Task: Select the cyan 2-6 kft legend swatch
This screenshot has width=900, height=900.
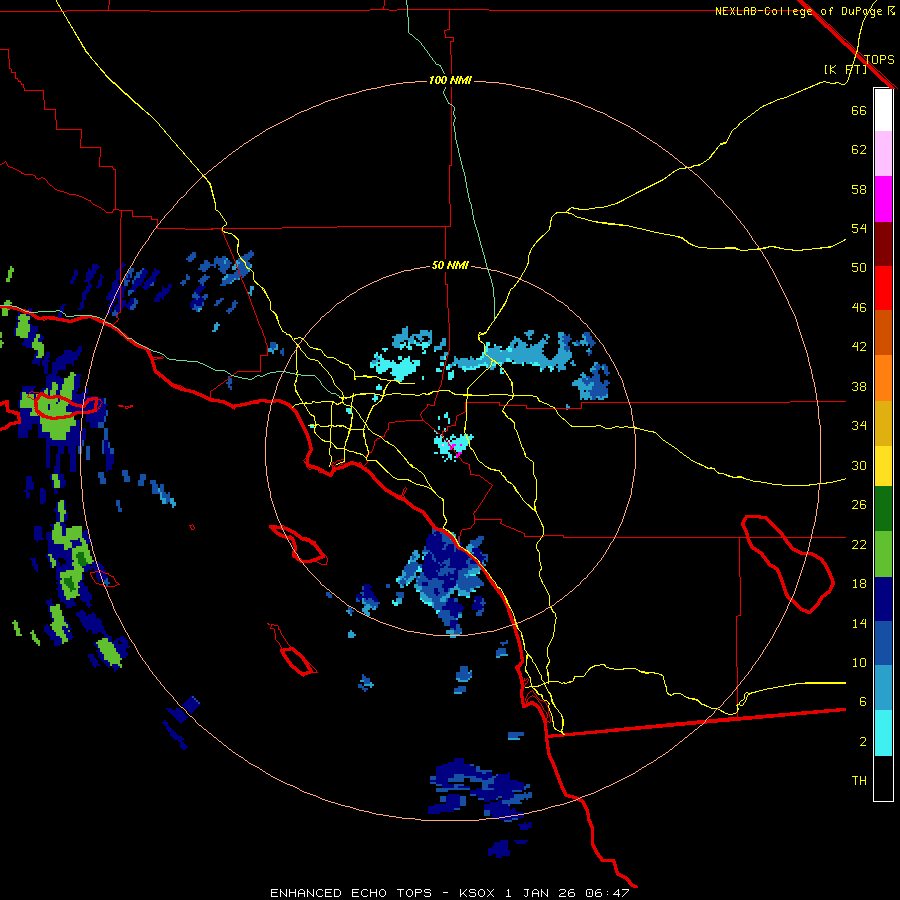Action: pos(883,733)
